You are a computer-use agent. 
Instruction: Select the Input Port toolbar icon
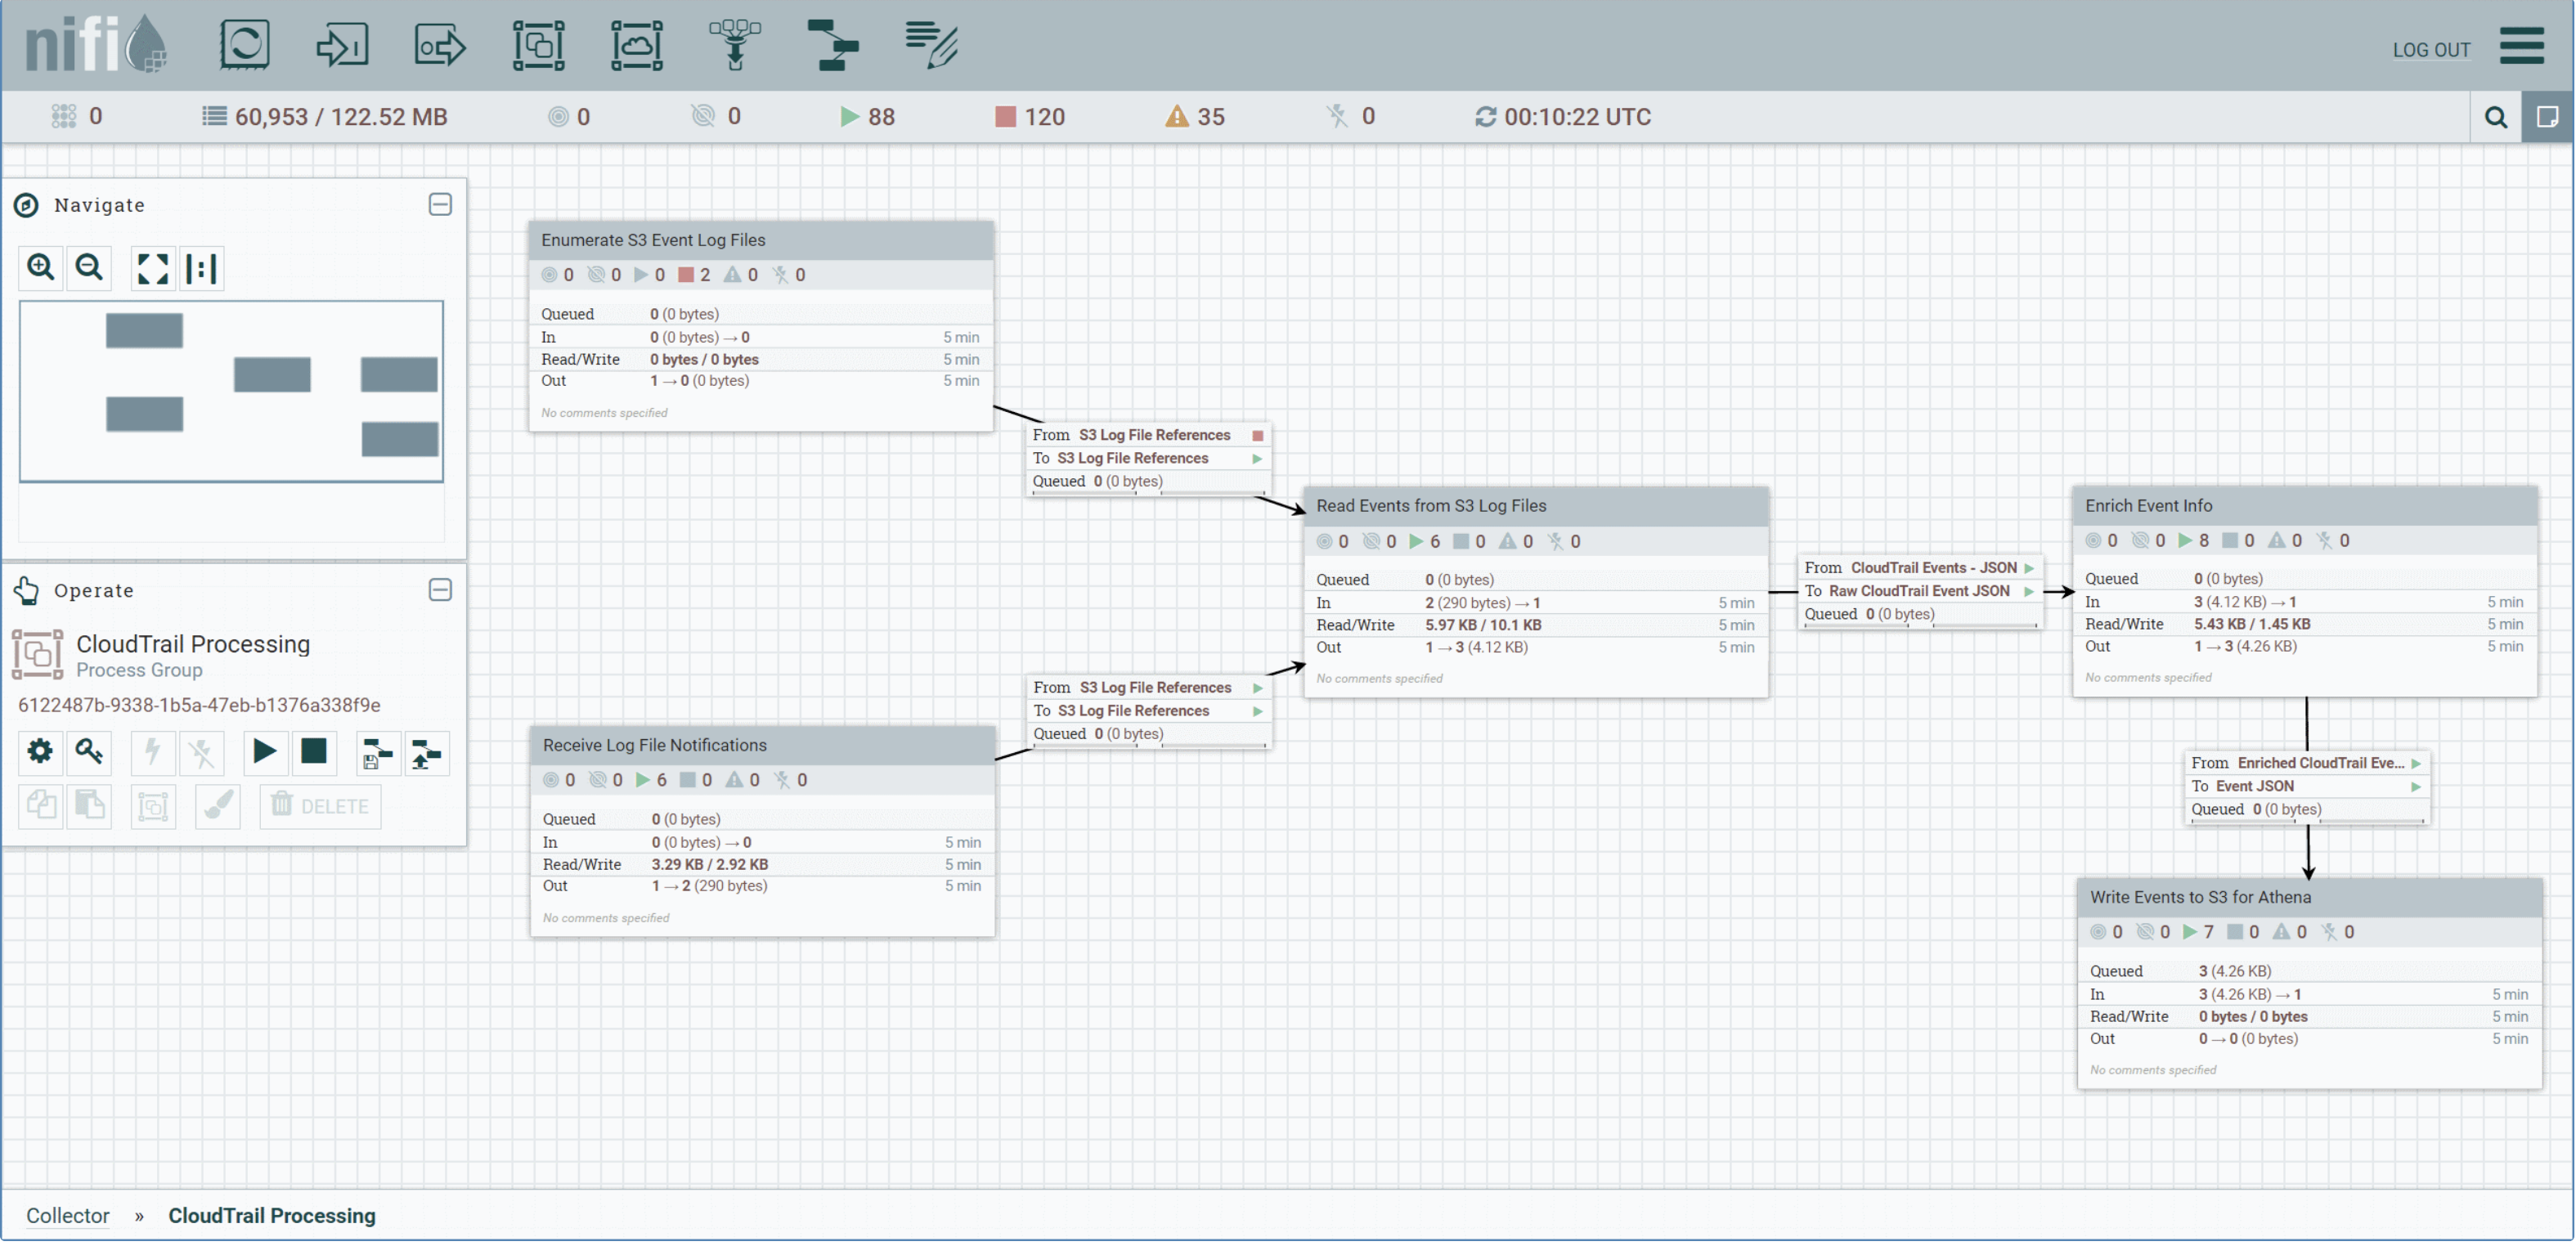coord(342,45)
